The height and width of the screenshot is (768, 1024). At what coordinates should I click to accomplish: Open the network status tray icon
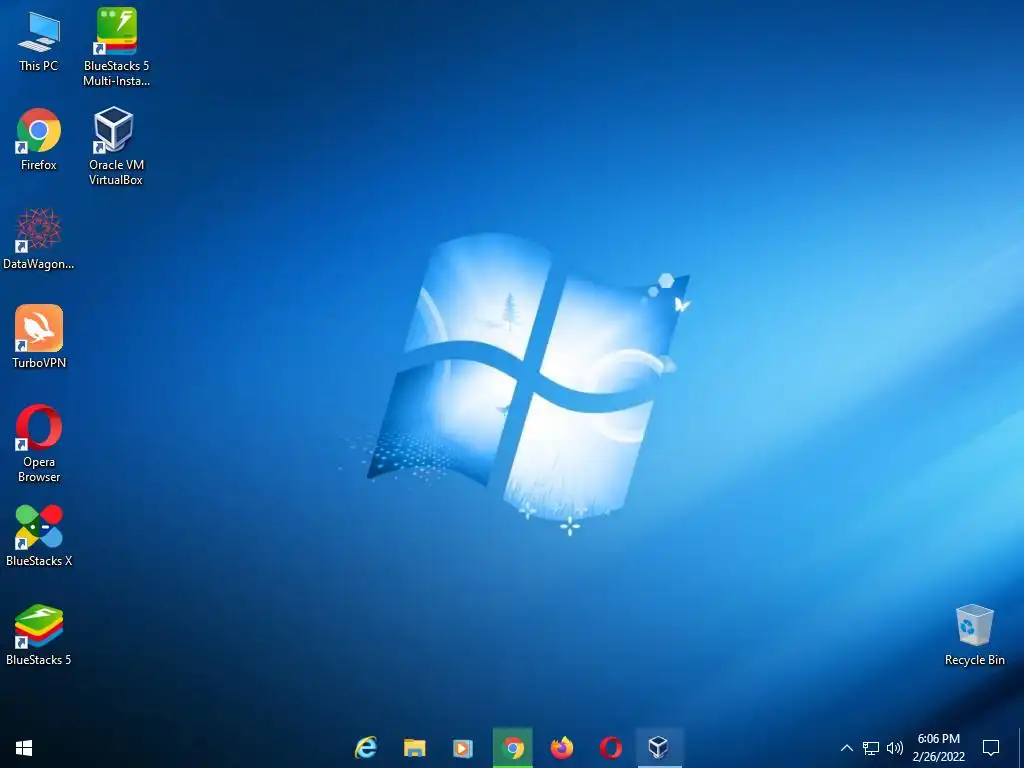point(871,748)
